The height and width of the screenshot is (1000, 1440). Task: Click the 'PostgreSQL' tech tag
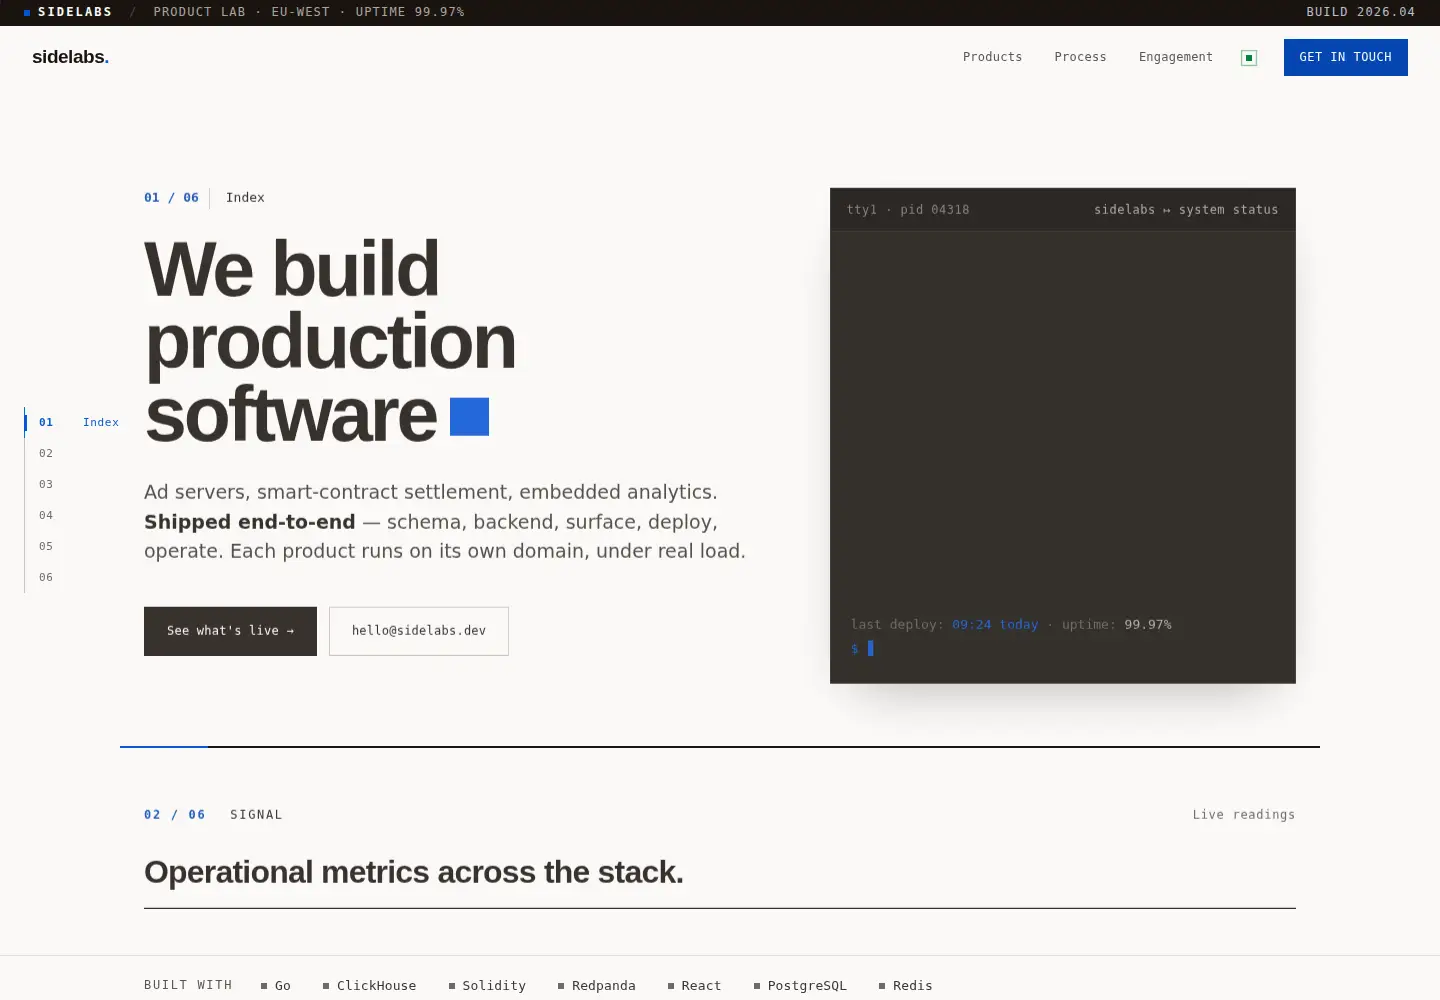coord(800,986)
